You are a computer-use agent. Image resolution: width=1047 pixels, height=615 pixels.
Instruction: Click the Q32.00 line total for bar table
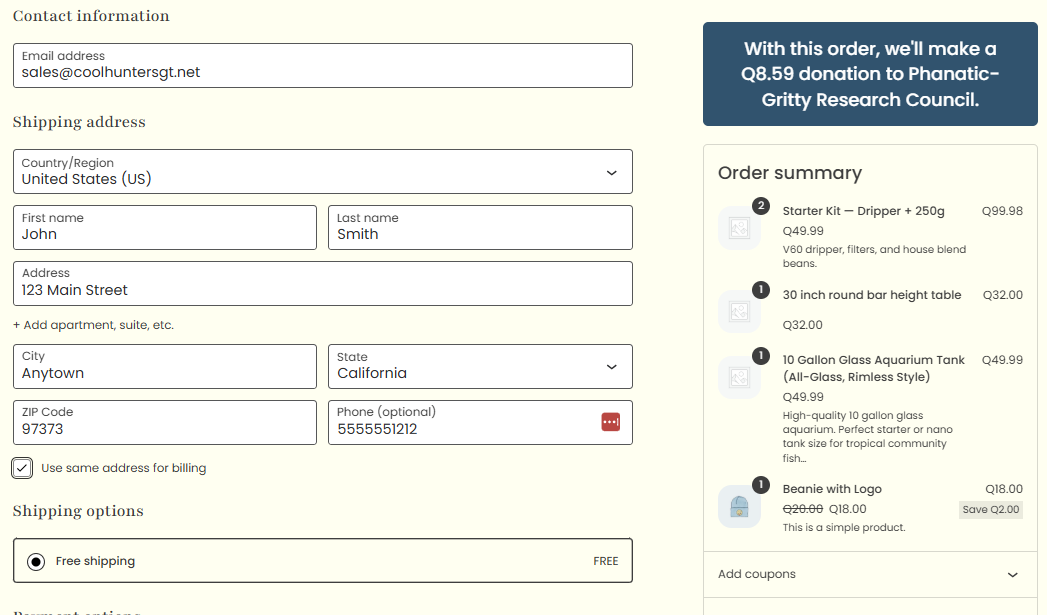tap(1002, 295)
